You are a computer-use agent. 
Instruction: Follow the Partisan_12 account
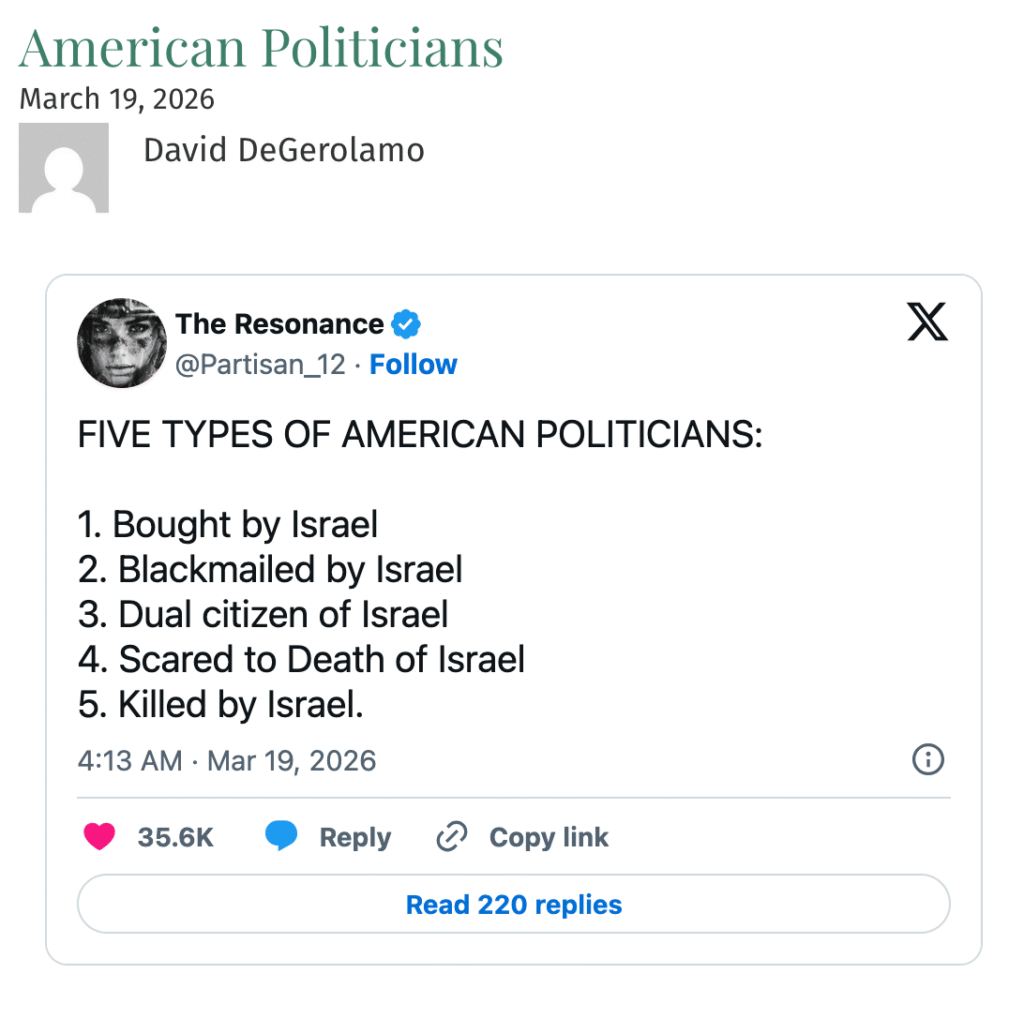coord(413,365)
